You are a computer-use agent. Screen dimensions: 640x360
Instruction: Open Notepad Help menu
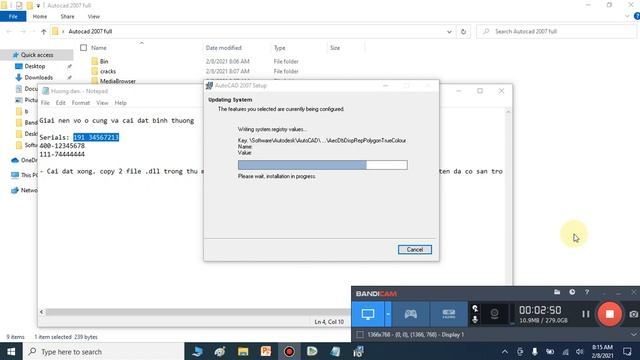point(120,103)
